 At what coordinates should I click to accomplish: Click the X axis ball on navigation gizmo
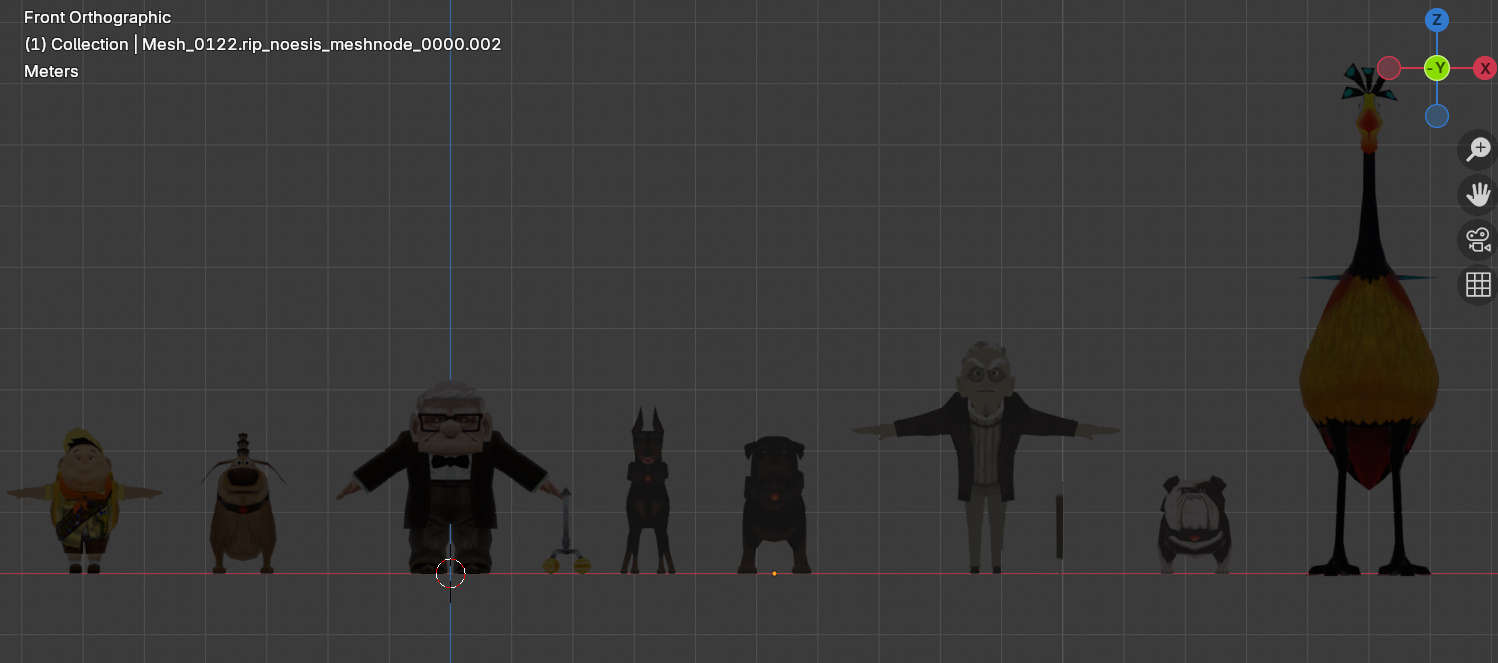[1484, 68]
